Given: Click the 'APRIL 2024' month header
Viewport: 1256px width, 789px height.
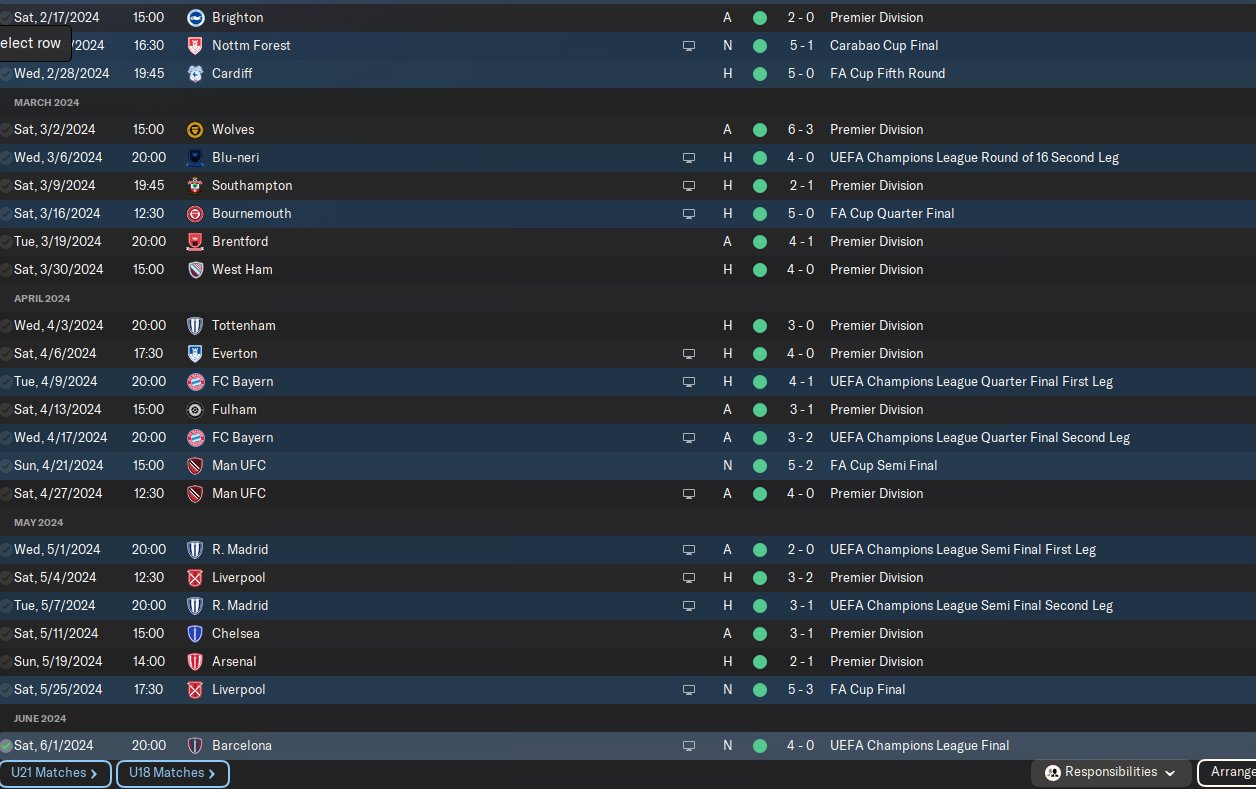Looking at the screenshot, I should (x=42, y=298).
